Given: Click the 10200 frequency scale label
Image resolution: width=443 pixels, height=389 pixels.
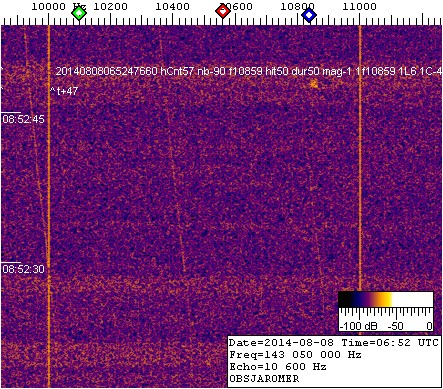Looking at the screenshot, I should [x=110, y=6].
